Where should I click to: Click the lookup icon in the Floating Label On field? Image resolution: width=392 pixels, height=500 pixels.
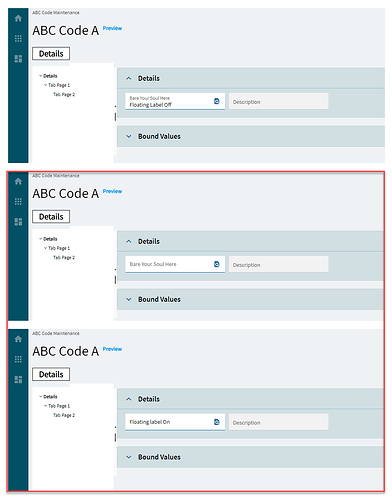click(x=217, y=422)
